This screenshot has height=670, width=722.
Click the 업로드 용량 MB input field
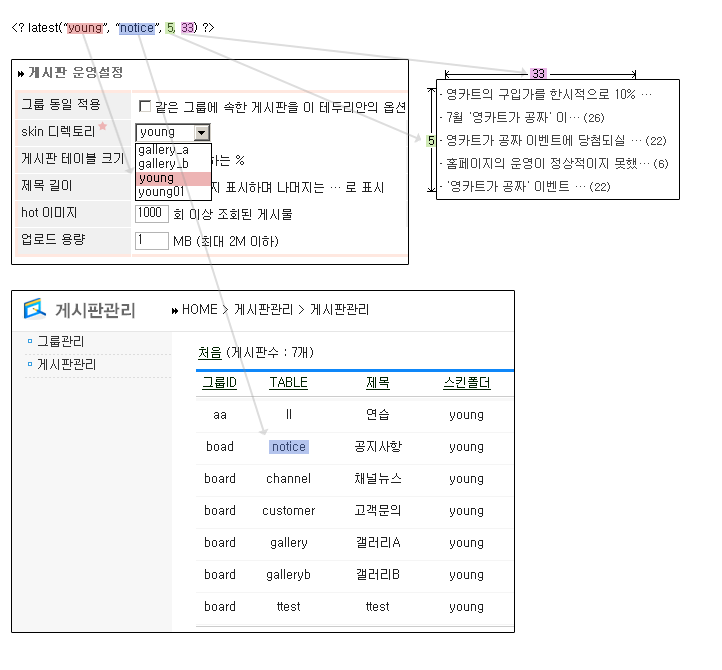pyautogui.click(x=152, y=241)
